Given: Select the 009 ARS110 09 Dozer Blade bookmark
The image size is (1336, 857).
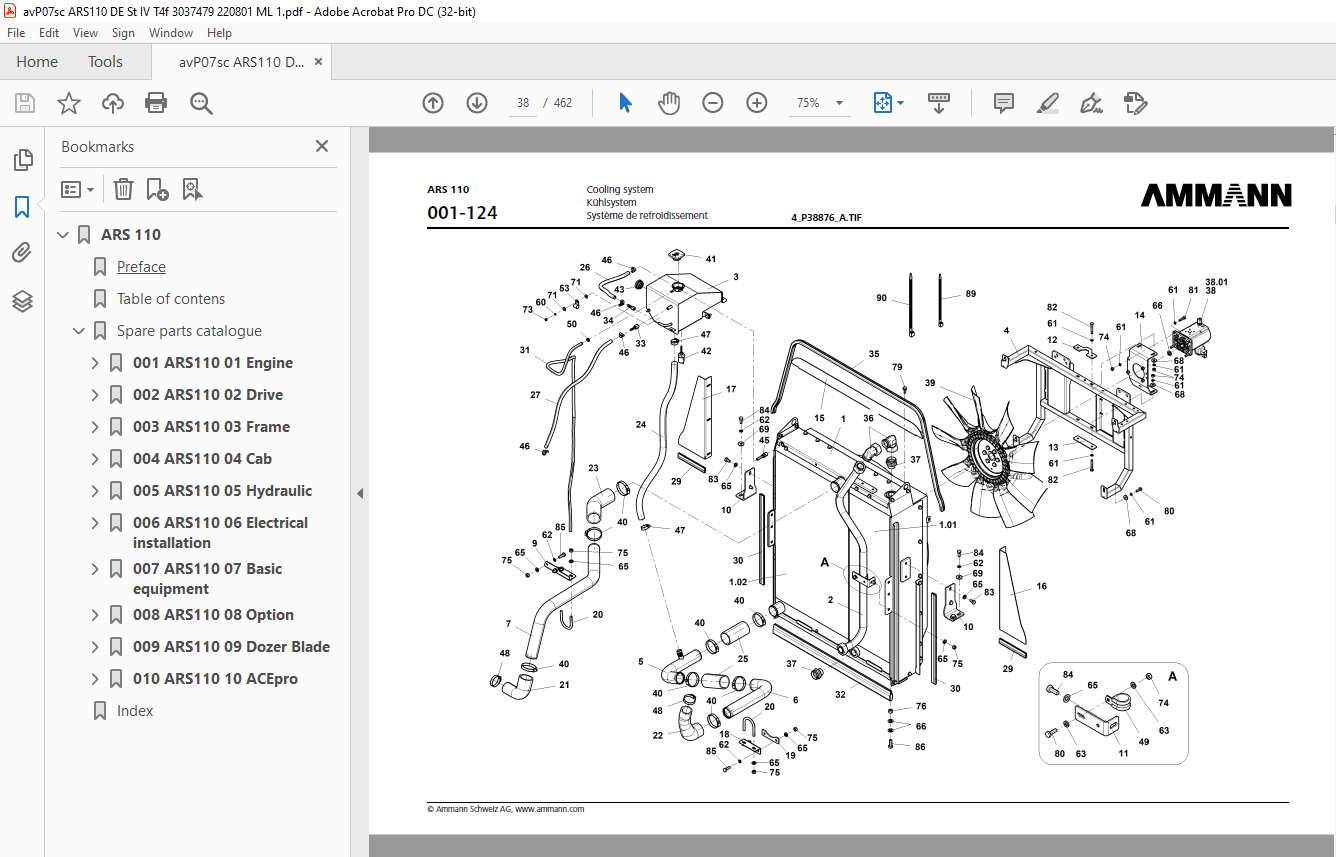Looking at the screenshot, I should coord(231,647).
